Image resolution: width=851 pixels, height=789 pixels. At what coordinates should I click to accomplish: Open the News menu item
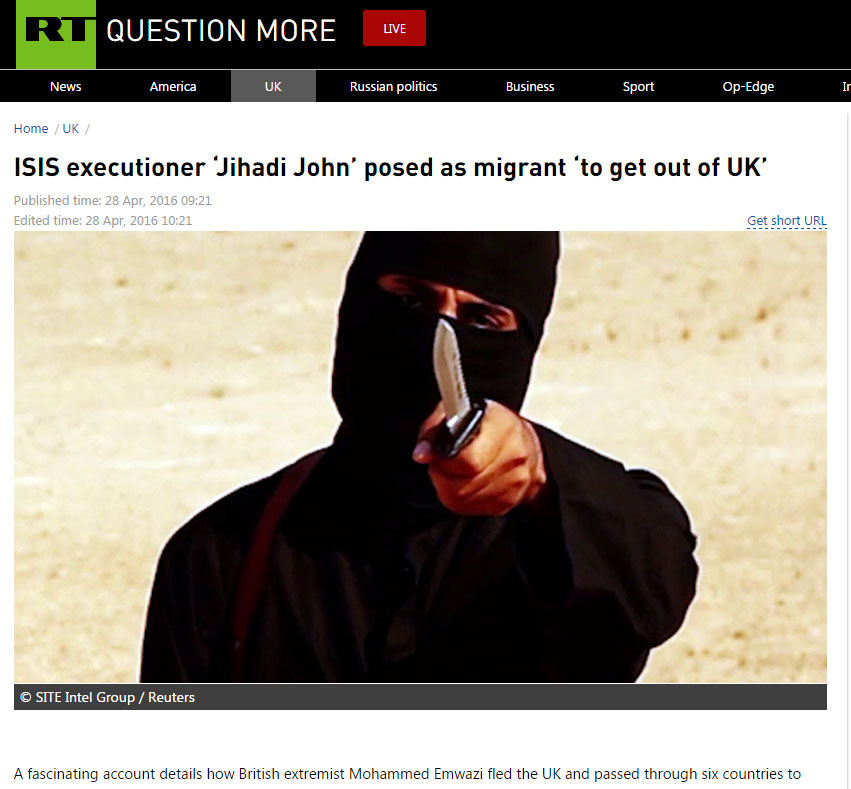coord(66,86)
